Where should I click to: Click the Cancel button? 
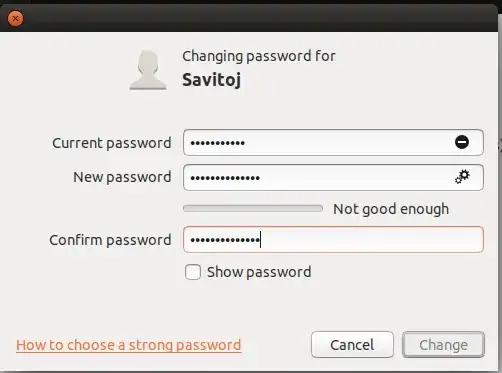point(352,345)
